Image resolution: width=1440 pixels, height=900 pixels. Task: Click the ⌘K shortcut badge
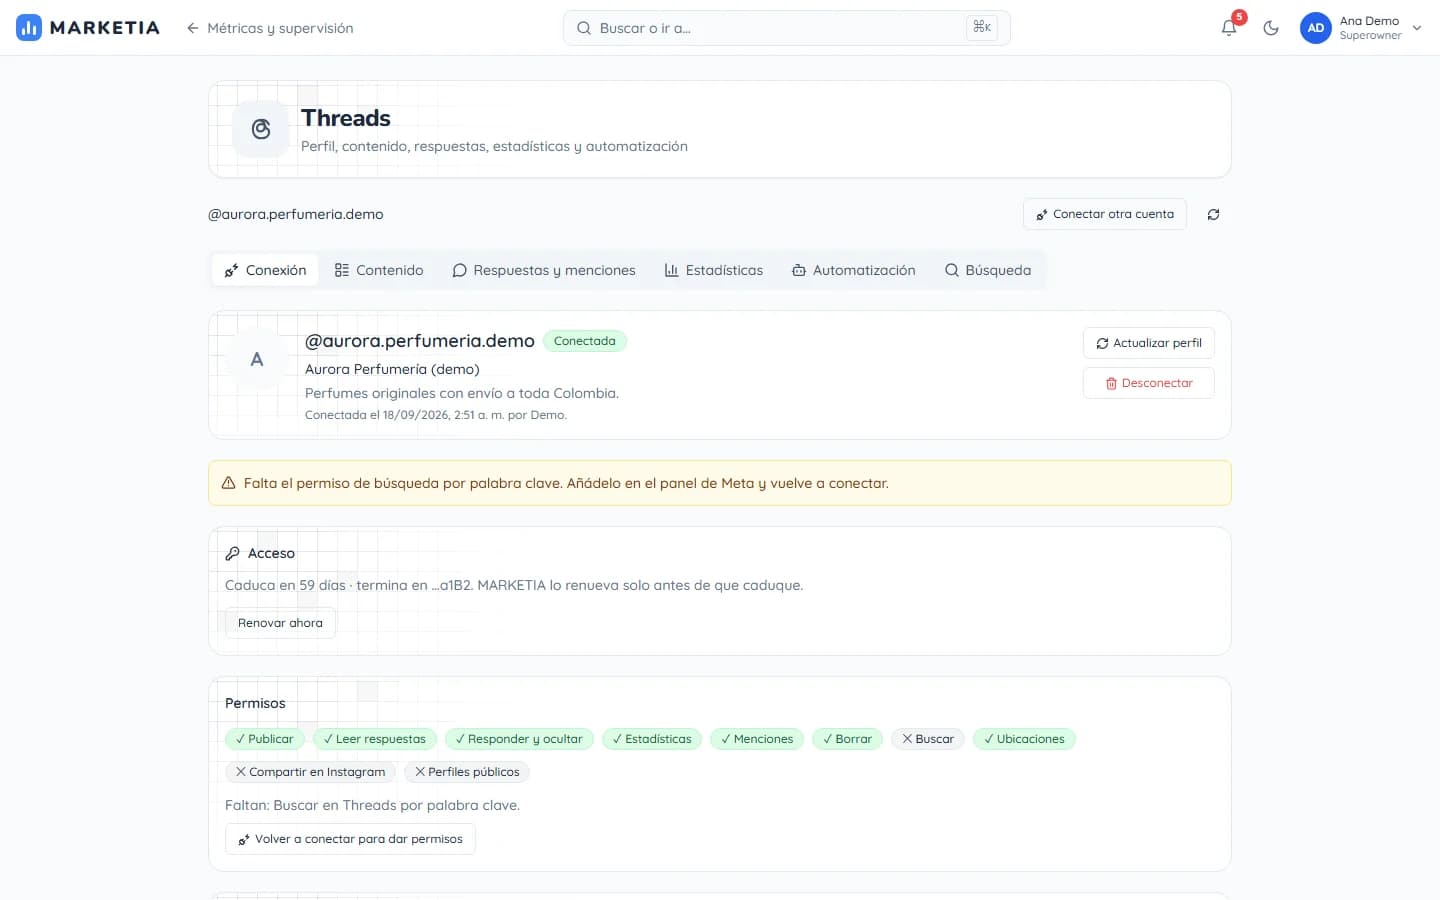[x=982, y=27]
